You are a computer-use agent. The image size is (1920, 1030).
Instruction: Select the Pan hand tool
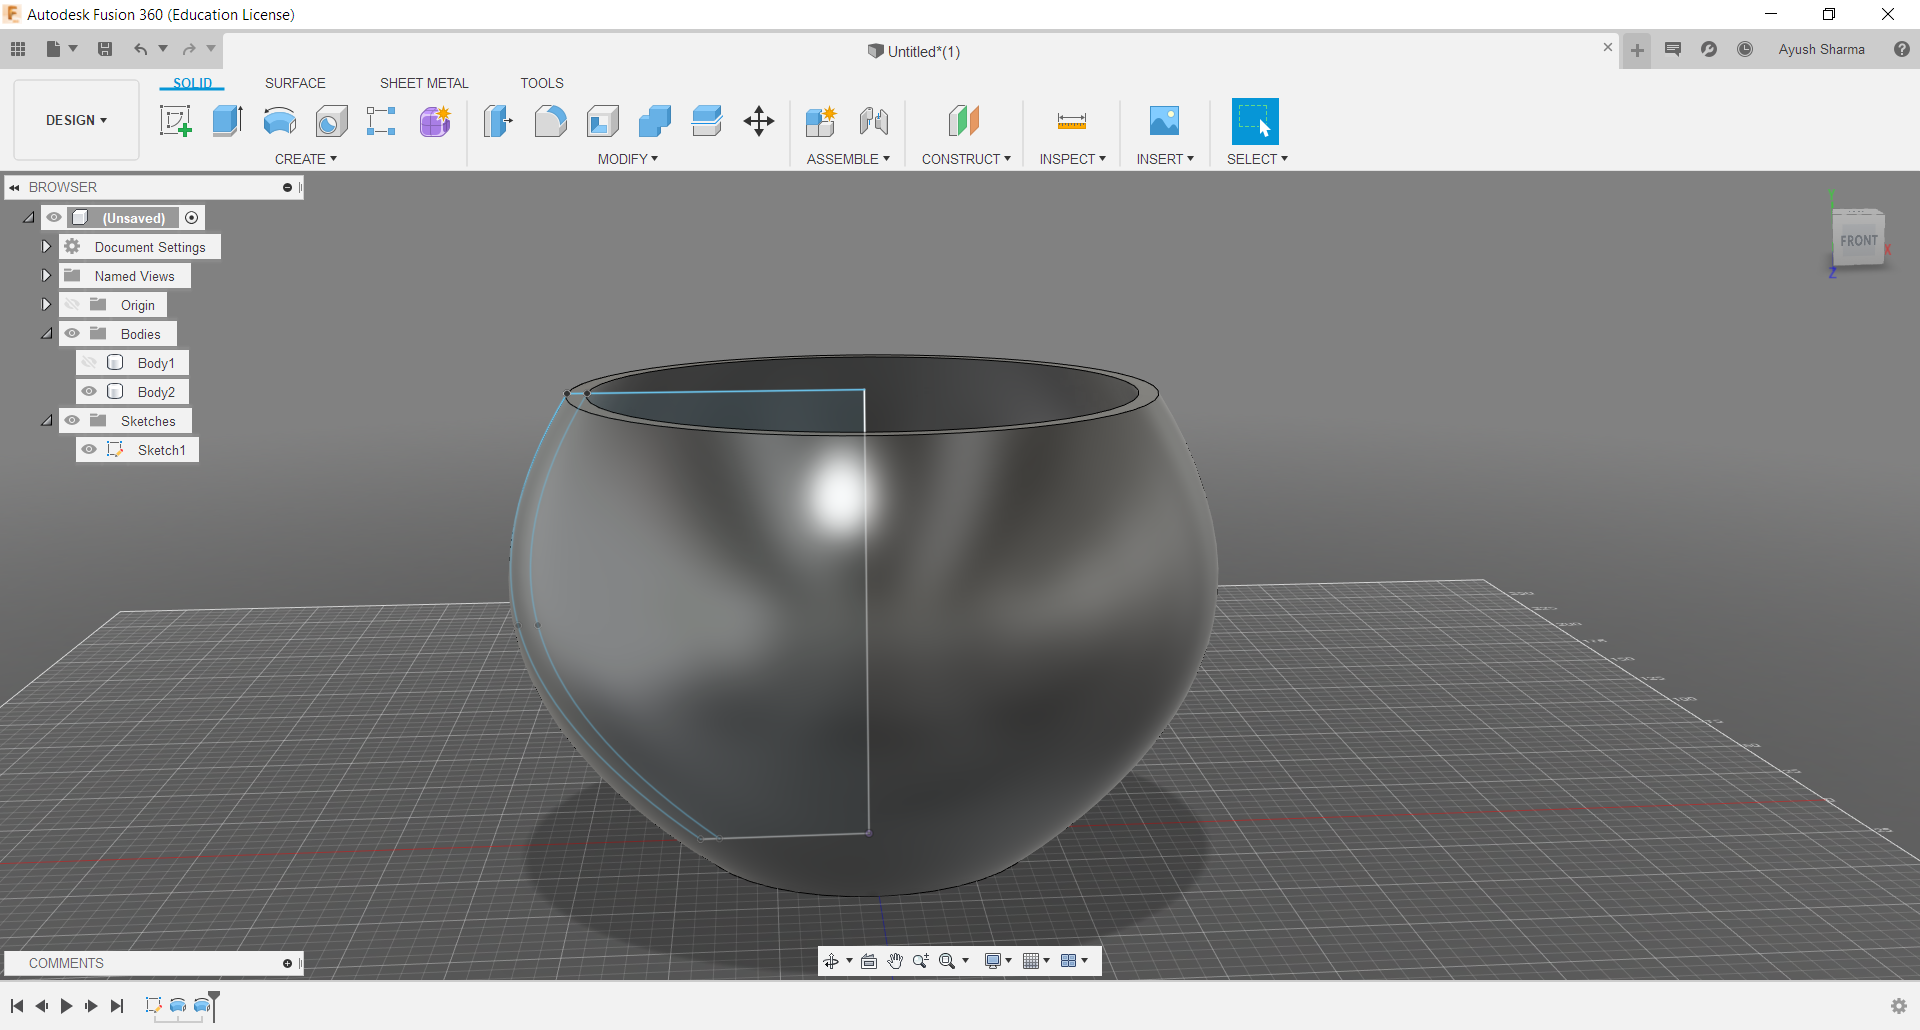click(895, 961)
